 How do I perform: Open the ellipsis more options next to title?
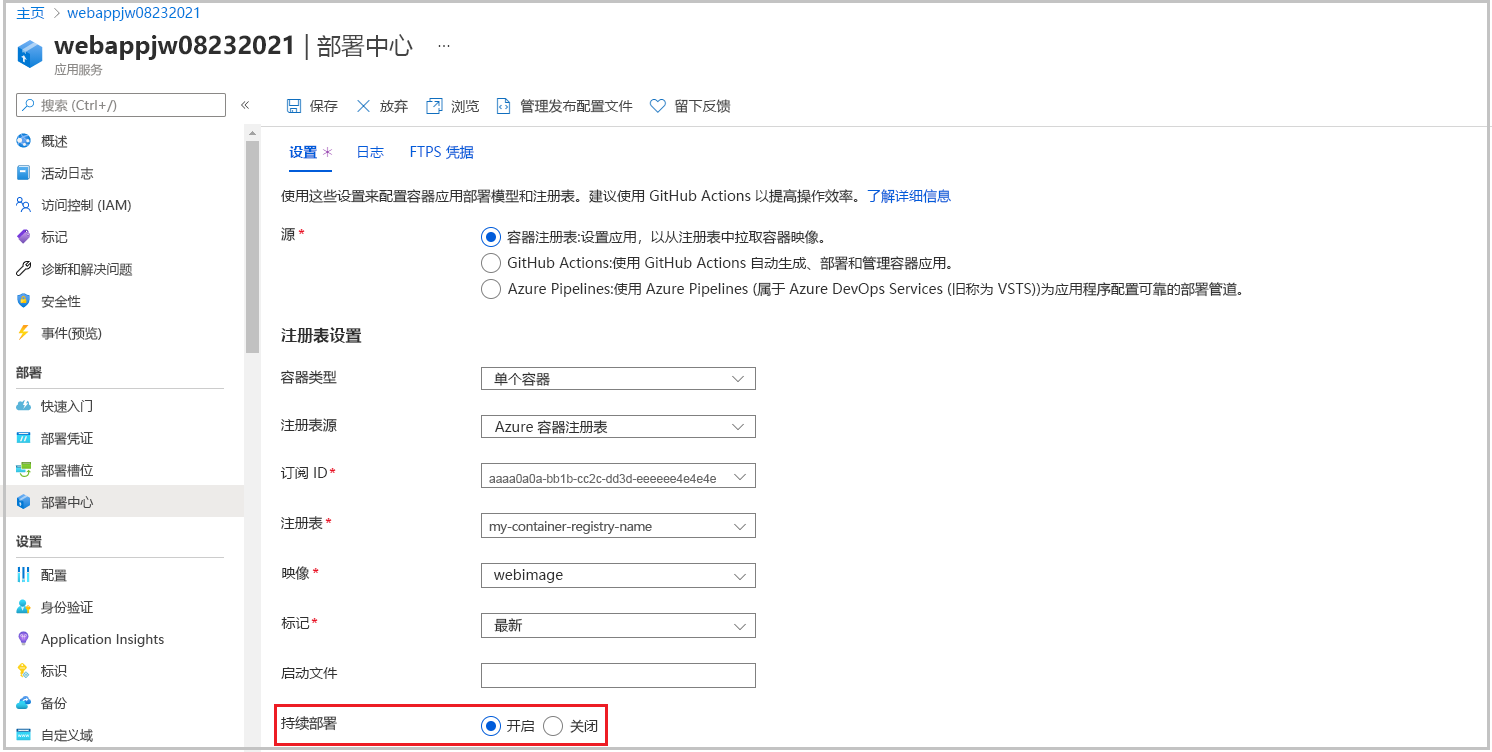(444, 46)
